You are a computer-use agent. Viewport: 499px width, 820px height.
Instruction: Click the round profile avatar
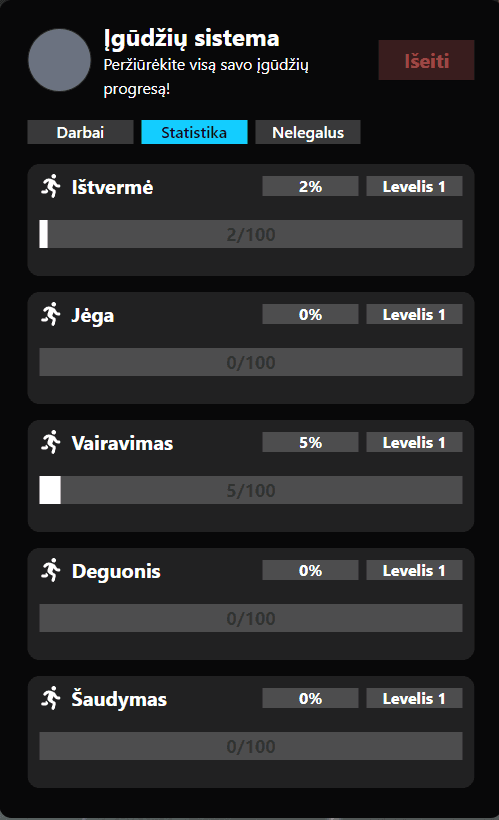pyautogui.click(x=59, y=60)
